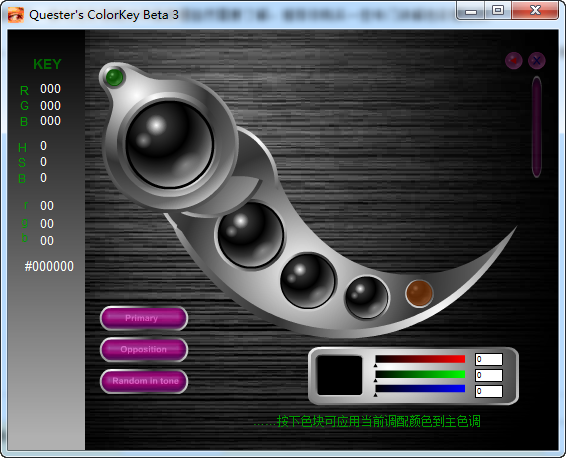Click the Primary button
The height and width of the screenshot is (458, 566).
pos(144,318)
